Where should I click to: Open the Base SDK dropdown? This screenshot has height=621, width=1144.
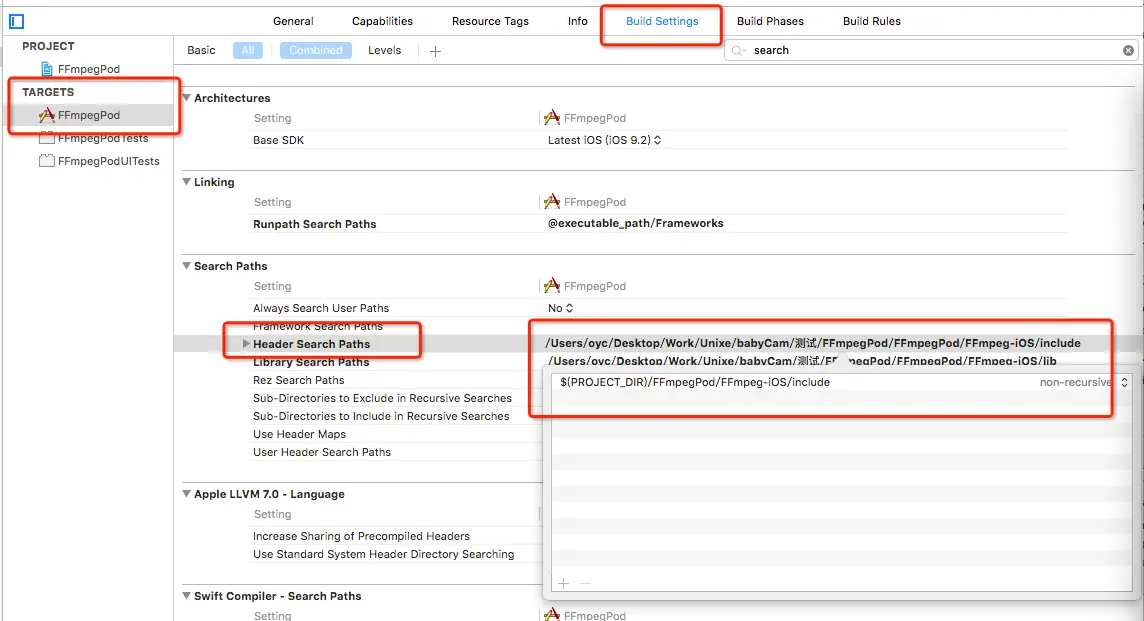(x=605, y=140)
